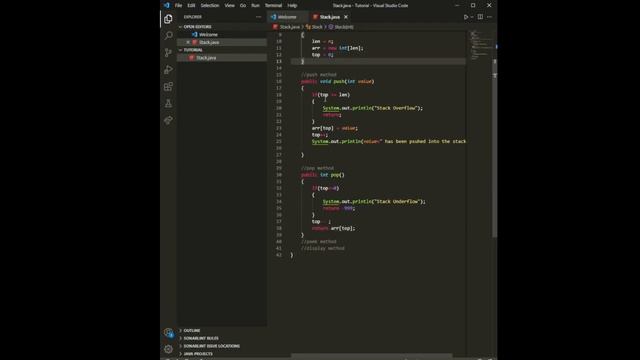Open the editor More Actions ellipsis
The height and width of the screenshot is (360, 640).
click(x=489, y=17)
